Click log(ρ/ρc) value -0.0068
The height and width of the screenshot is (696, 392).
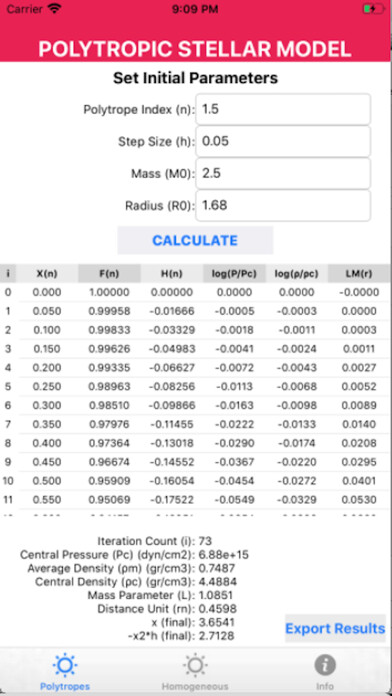(297, 387)
